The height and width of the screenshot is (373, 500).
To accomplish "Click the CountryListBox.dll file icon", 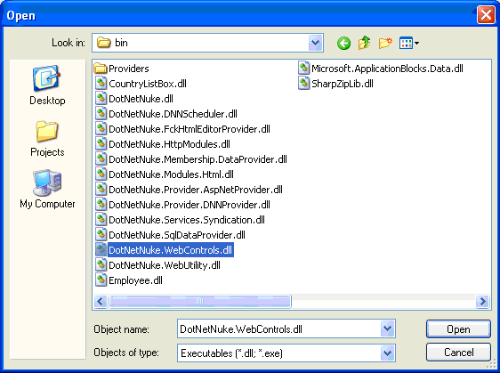I will click(x=101, y=83).
